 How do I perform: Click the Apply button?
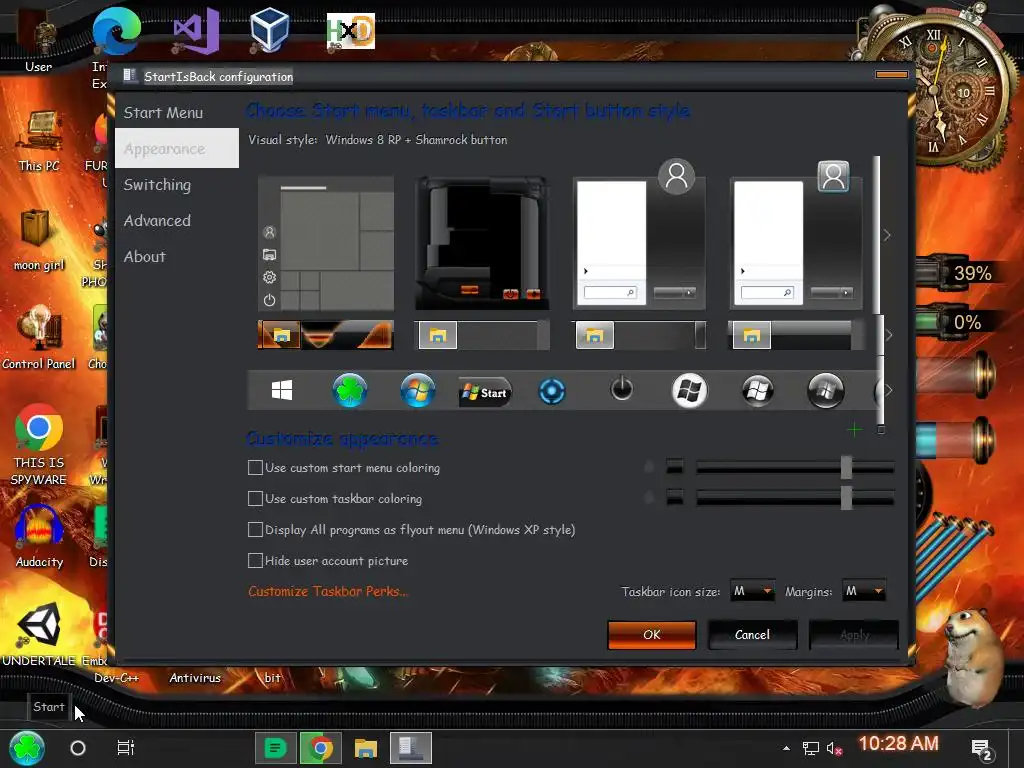tap(854, 635)
